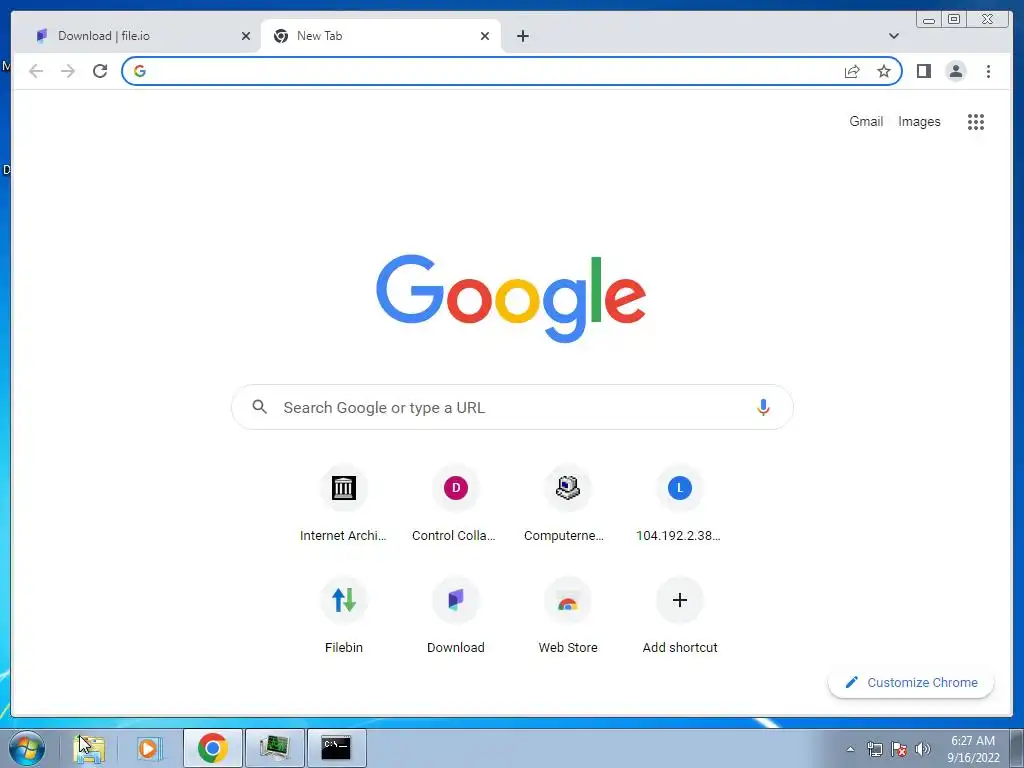The width and height of the screenshot is (1024, 768).
Task: Bookmark this tab with star icon
Action: point(884,71)
